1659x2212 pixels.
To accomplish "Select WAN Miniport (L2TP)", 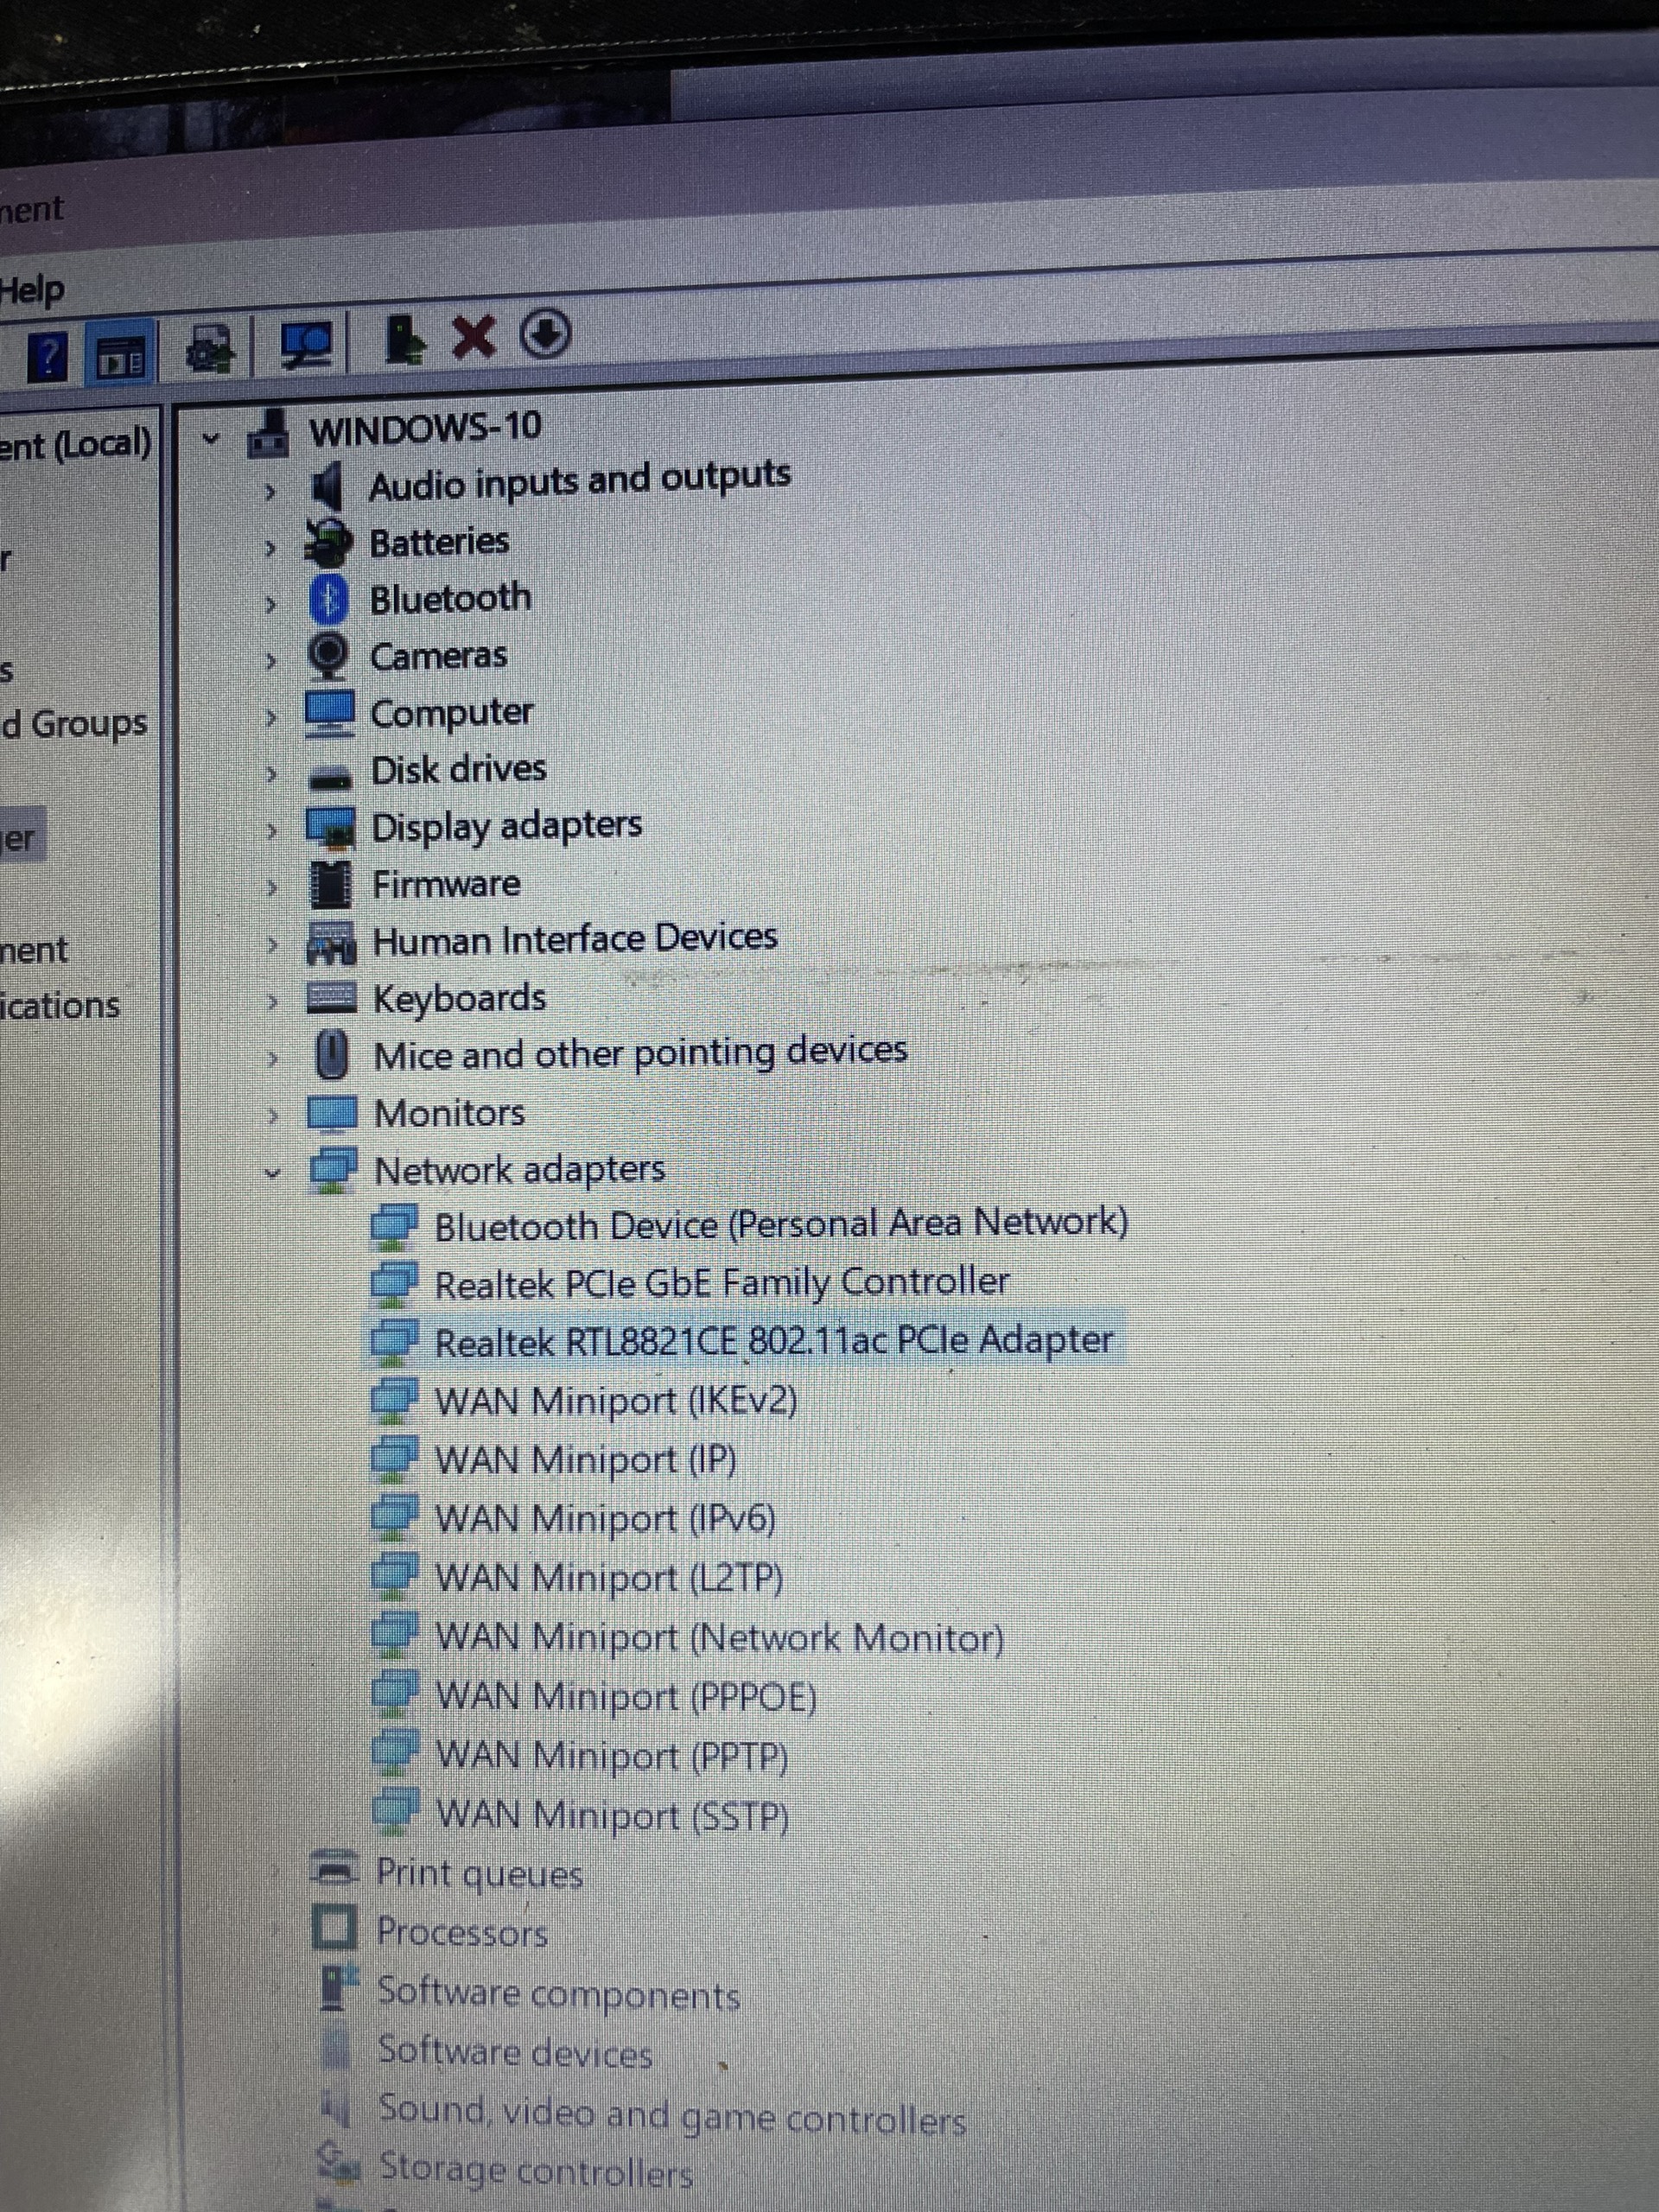I will pos(610,1578).
